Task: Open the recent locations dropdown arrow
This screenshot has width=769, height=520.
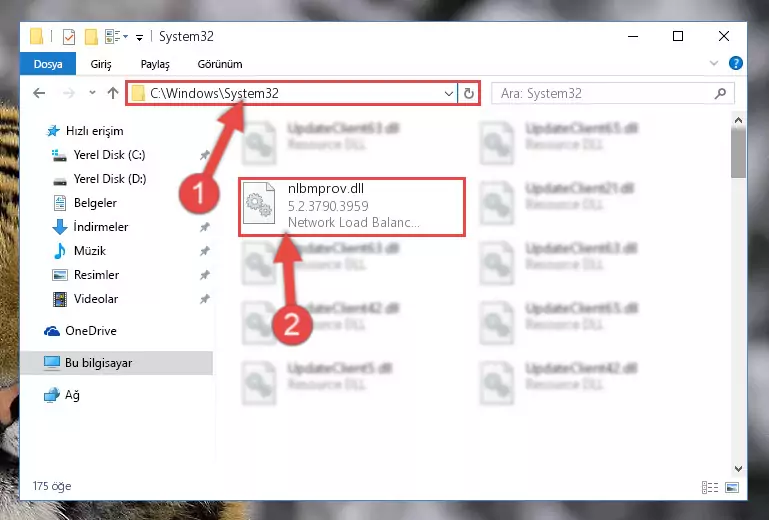Action: (92, 93)
